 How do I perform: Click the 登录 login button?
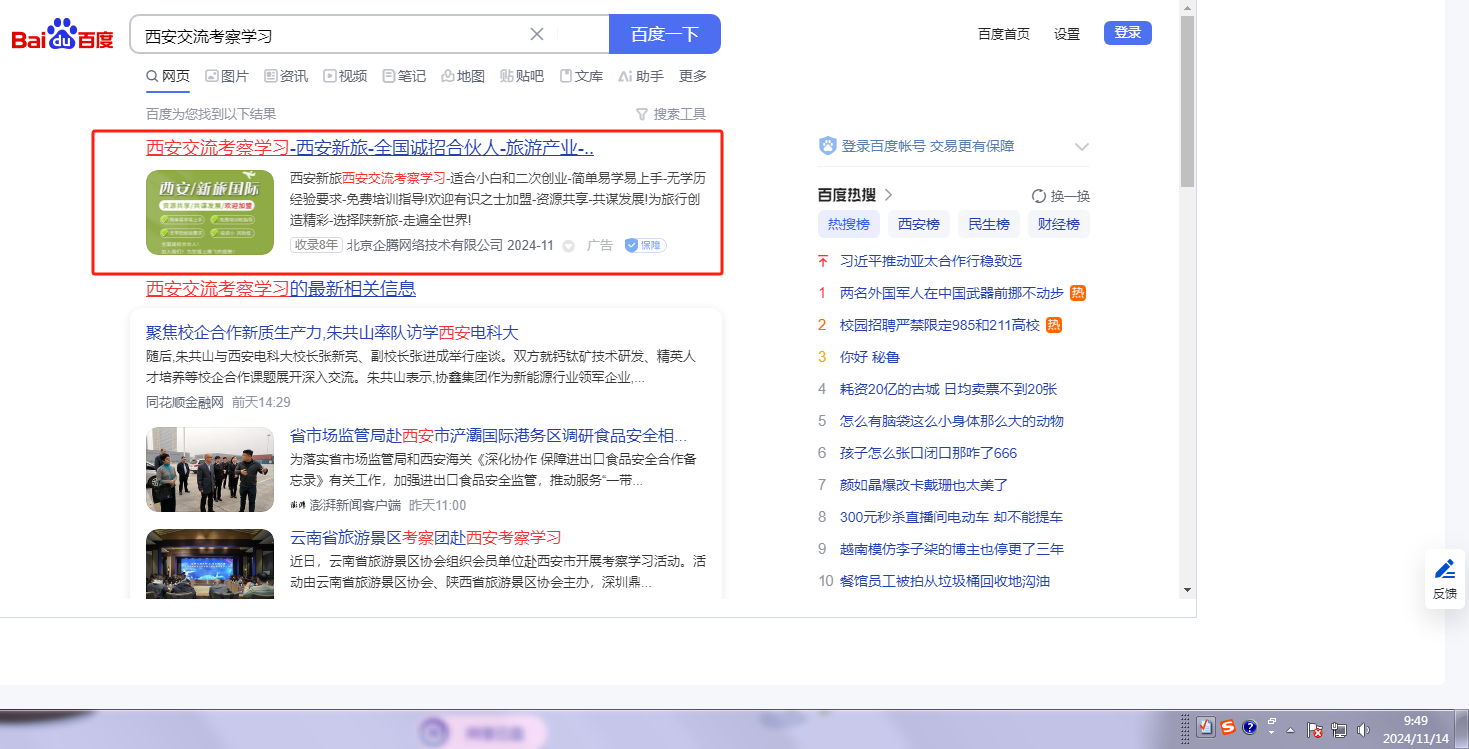[1127, 33]
